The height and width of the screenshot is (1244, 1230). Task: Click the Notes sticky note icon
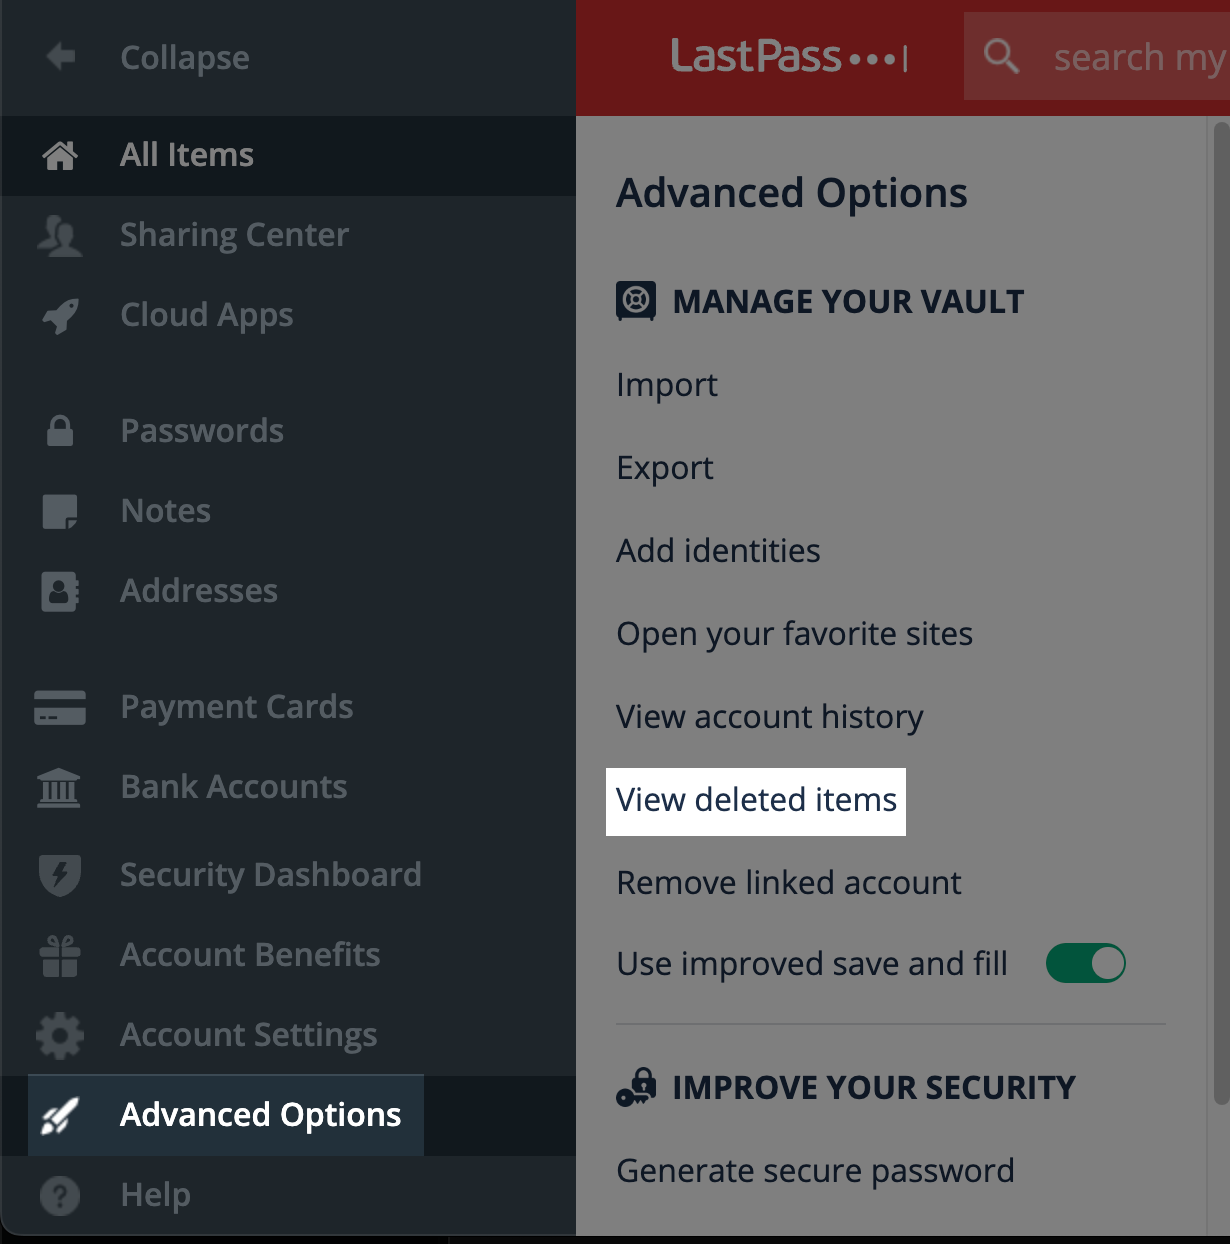tap(60, 511)
